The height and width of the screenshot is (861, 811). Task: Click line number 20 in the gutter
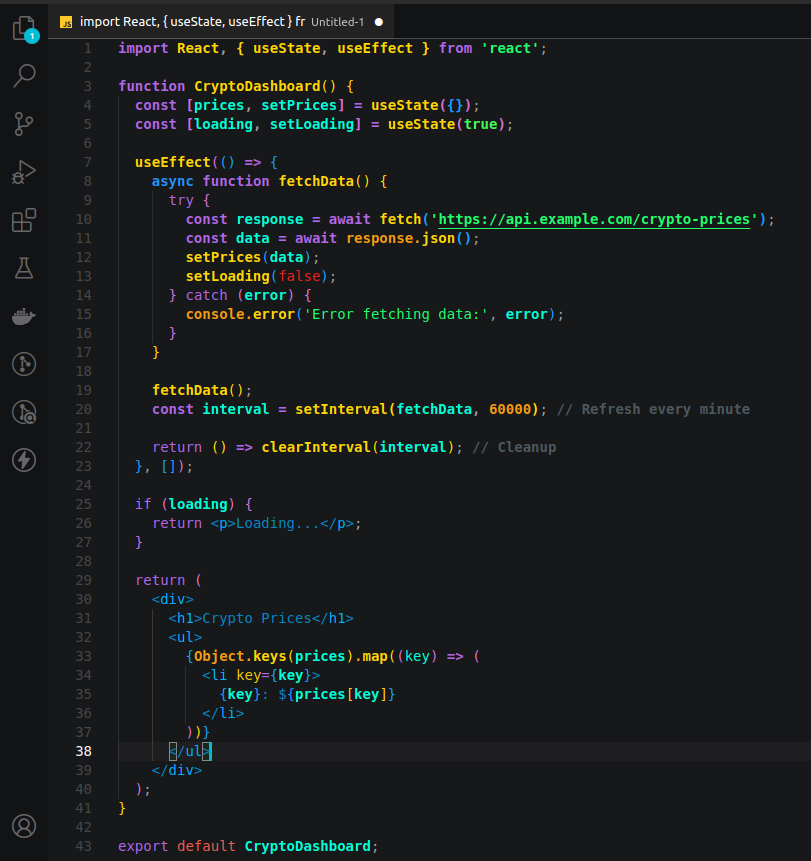pos(83,409)
